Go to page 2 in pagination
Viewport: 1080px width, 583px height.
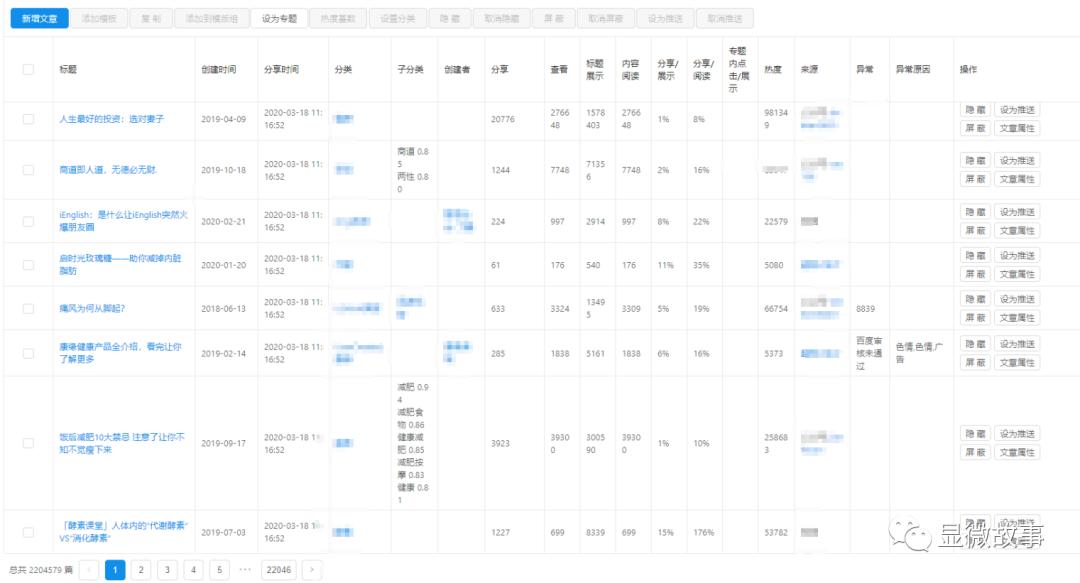click(x=141, y=570)
